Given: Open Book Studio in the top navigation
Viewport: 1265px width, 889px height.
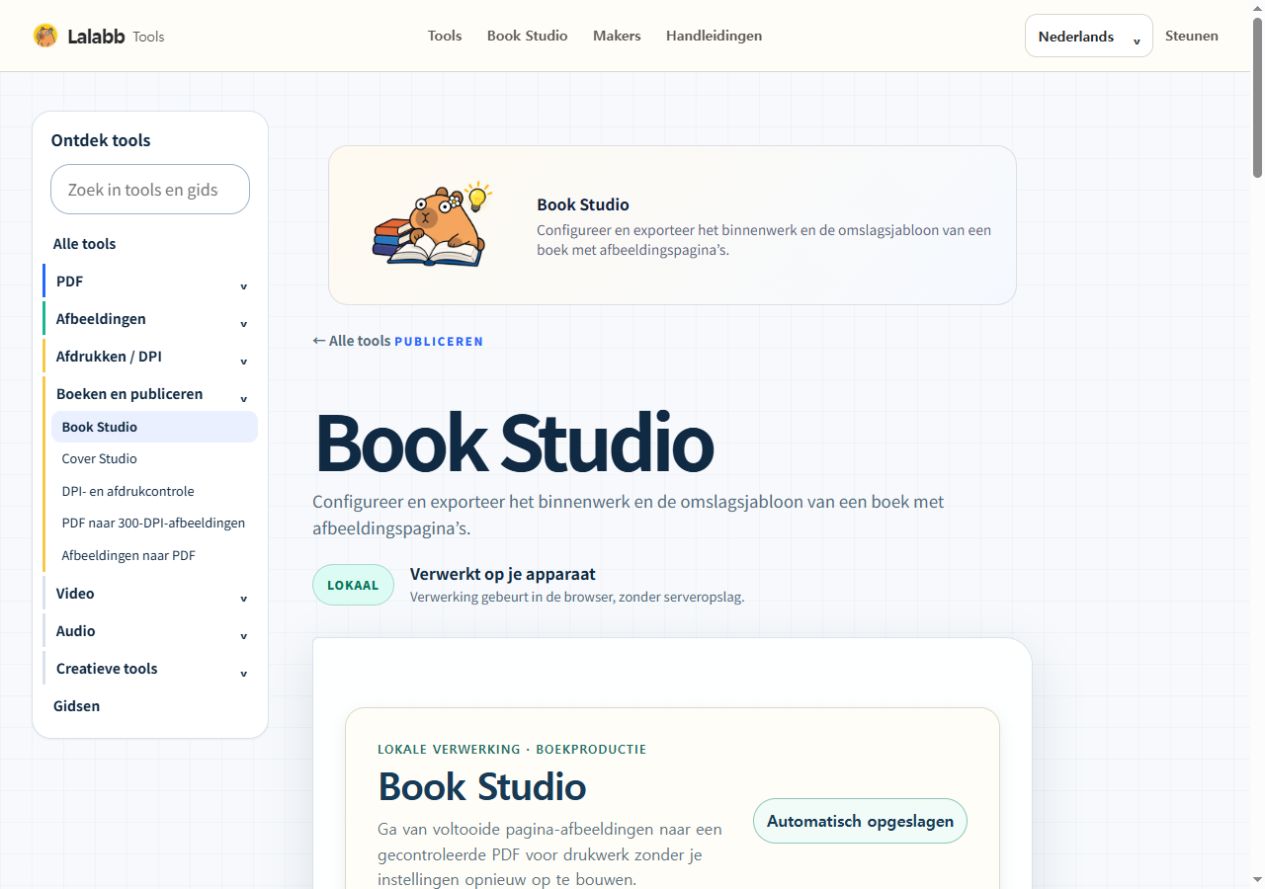Looking at the screenshot, I should (527, 36).
